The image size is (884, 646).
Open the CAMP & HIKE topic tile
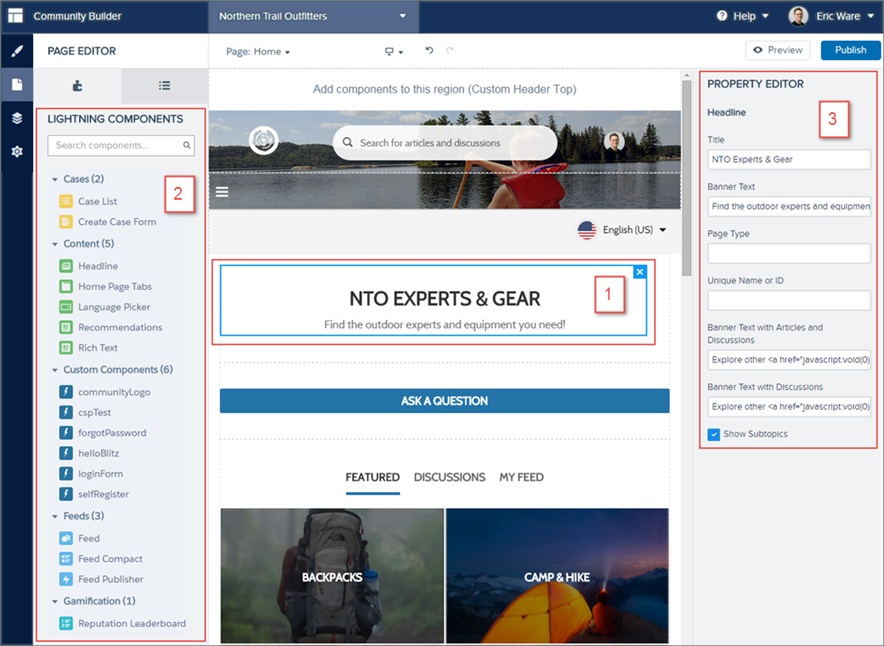tap(557, 576)
